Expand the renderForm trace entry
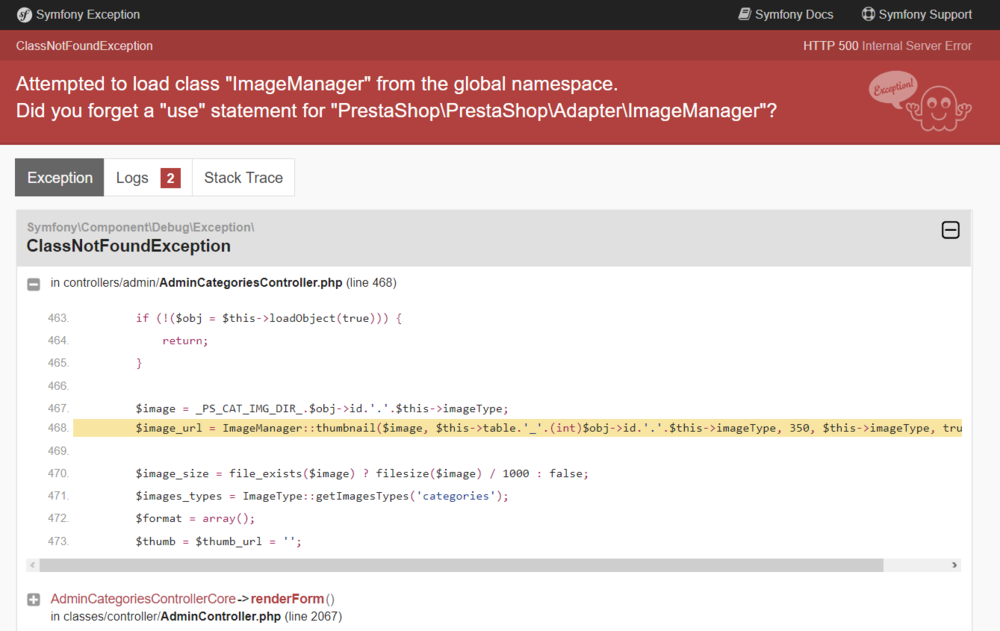Screen dimensions: 1000x631 34,599
